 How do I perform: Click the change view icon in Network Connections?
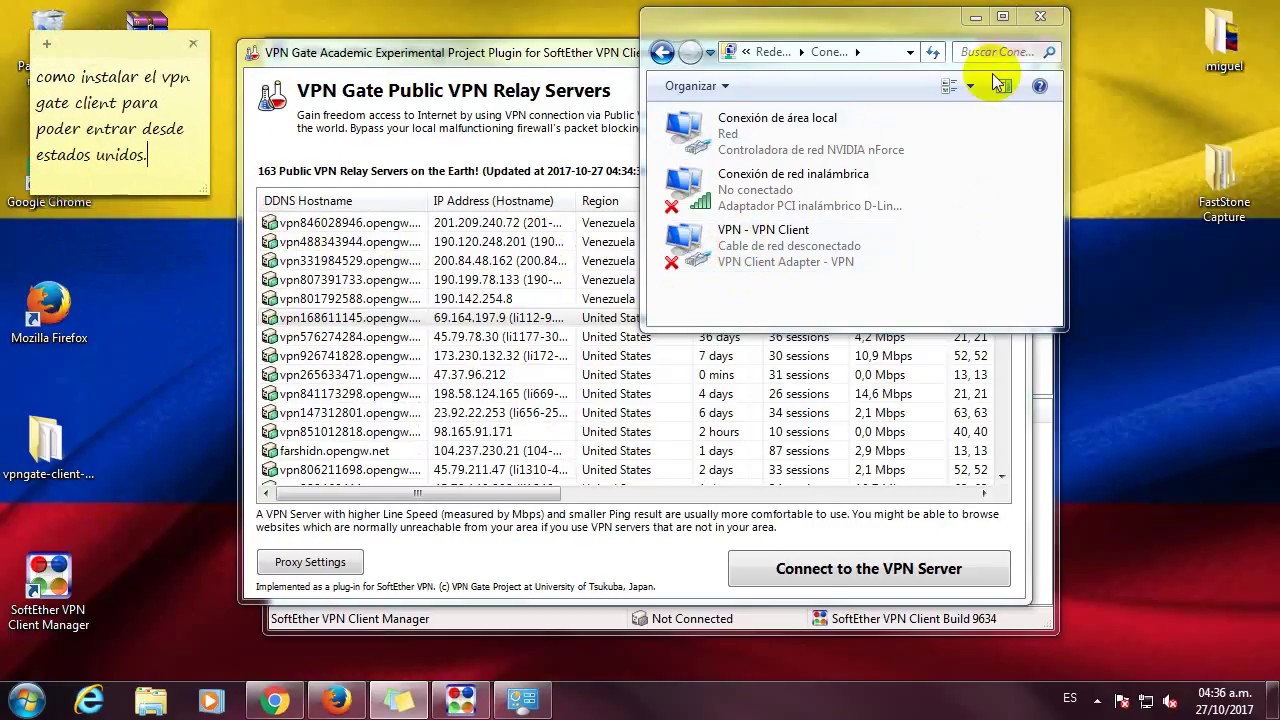(x=949, y=86)
